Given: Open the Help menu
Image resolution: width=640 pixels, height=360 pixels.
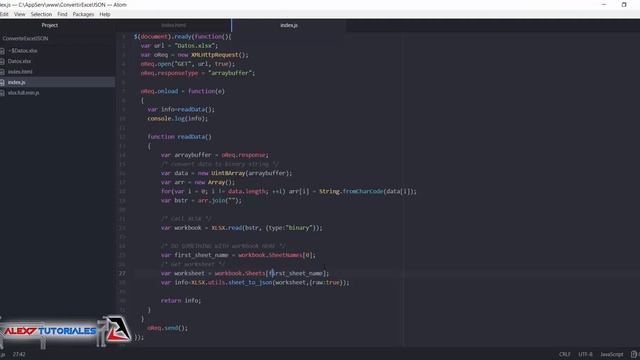Looking at the screenshot, I should [105, 14].
